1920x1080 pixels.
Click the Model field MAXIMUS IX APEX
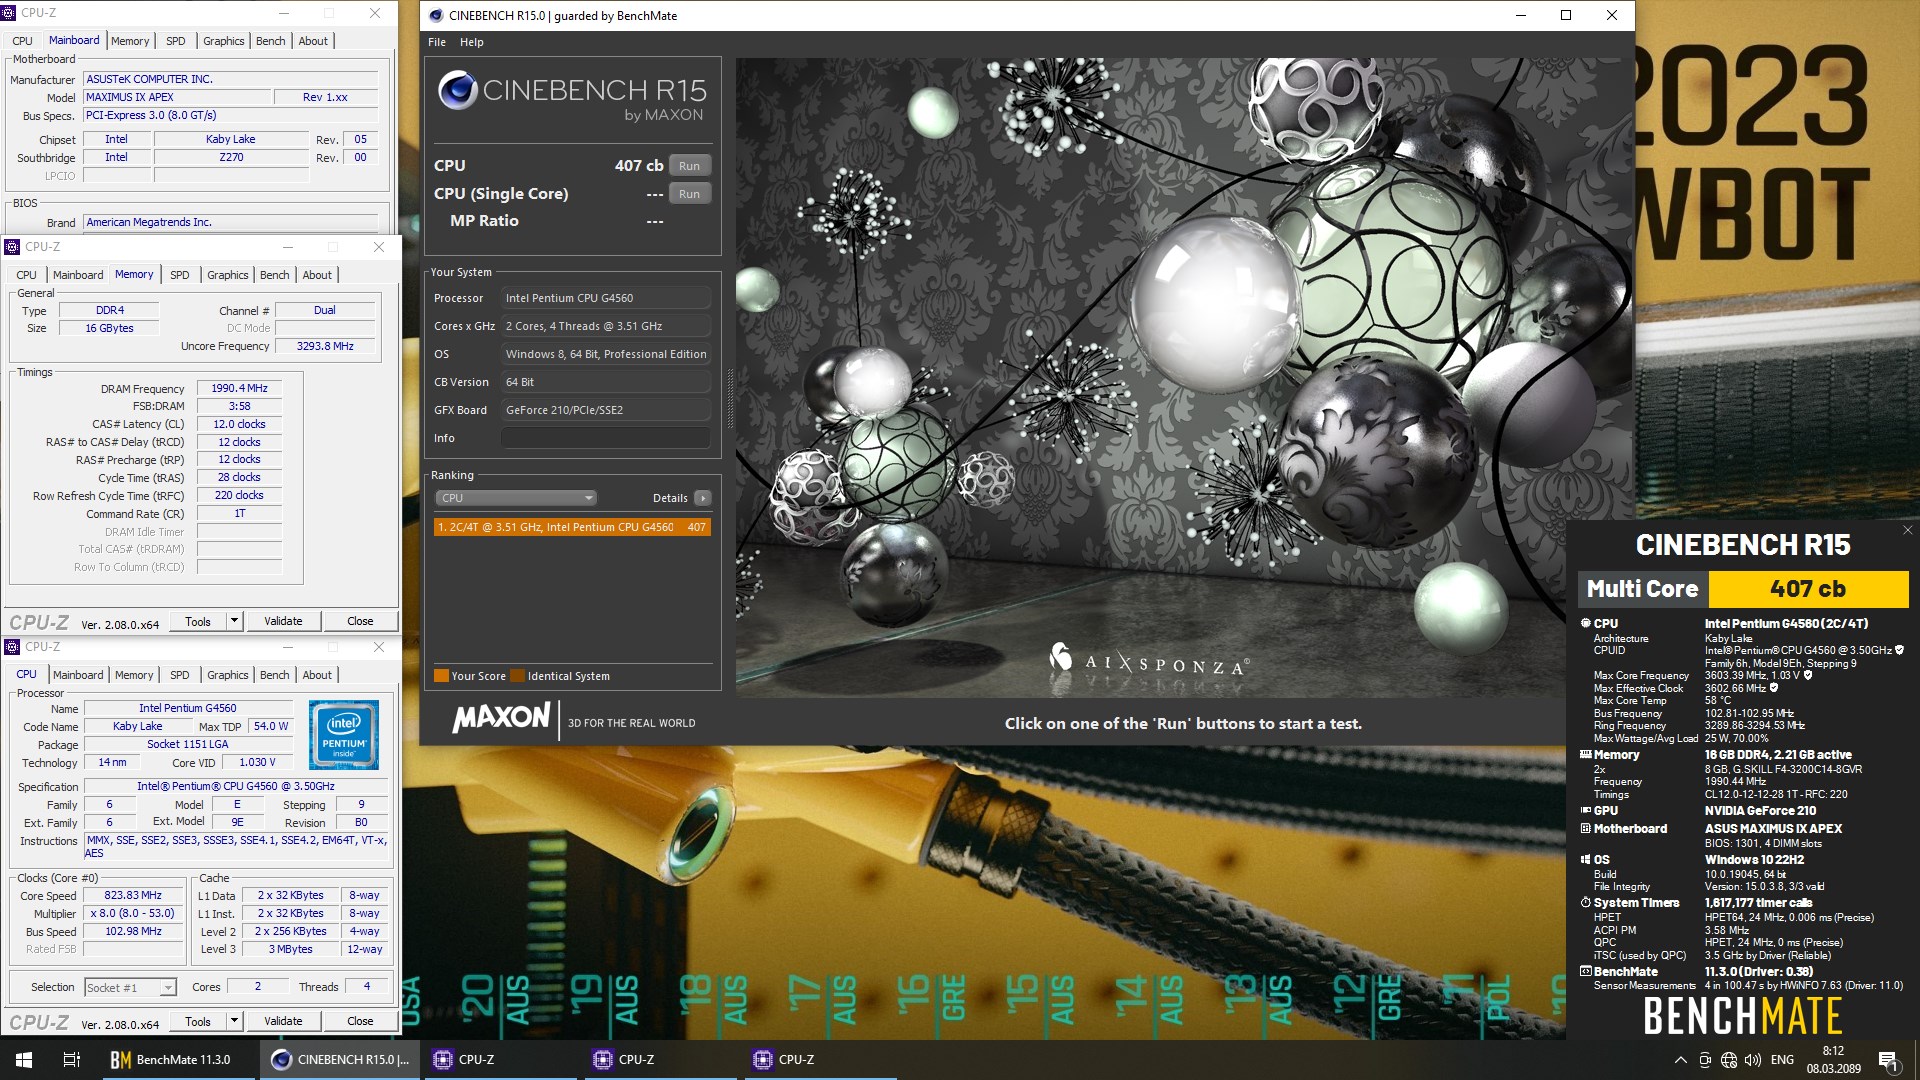[x=178, y=97]
